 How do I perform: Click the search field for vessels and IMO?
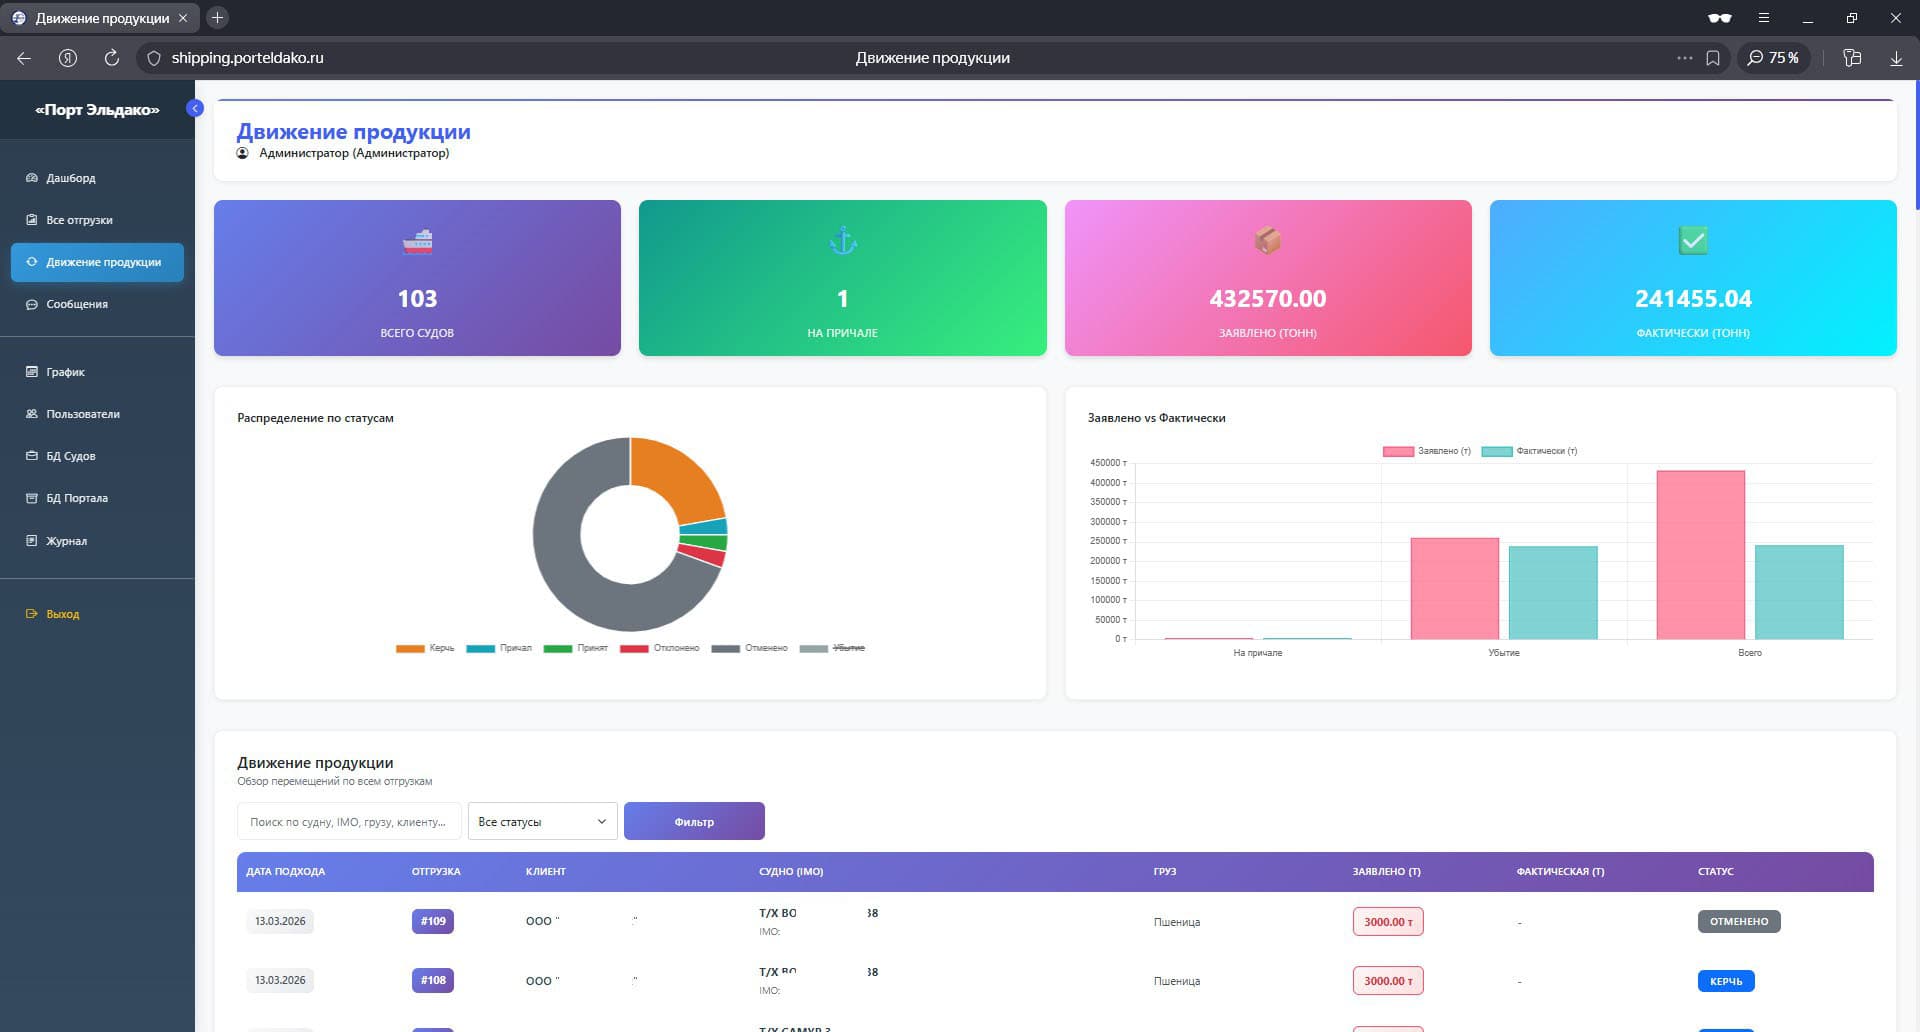click(x=348, y=821)
